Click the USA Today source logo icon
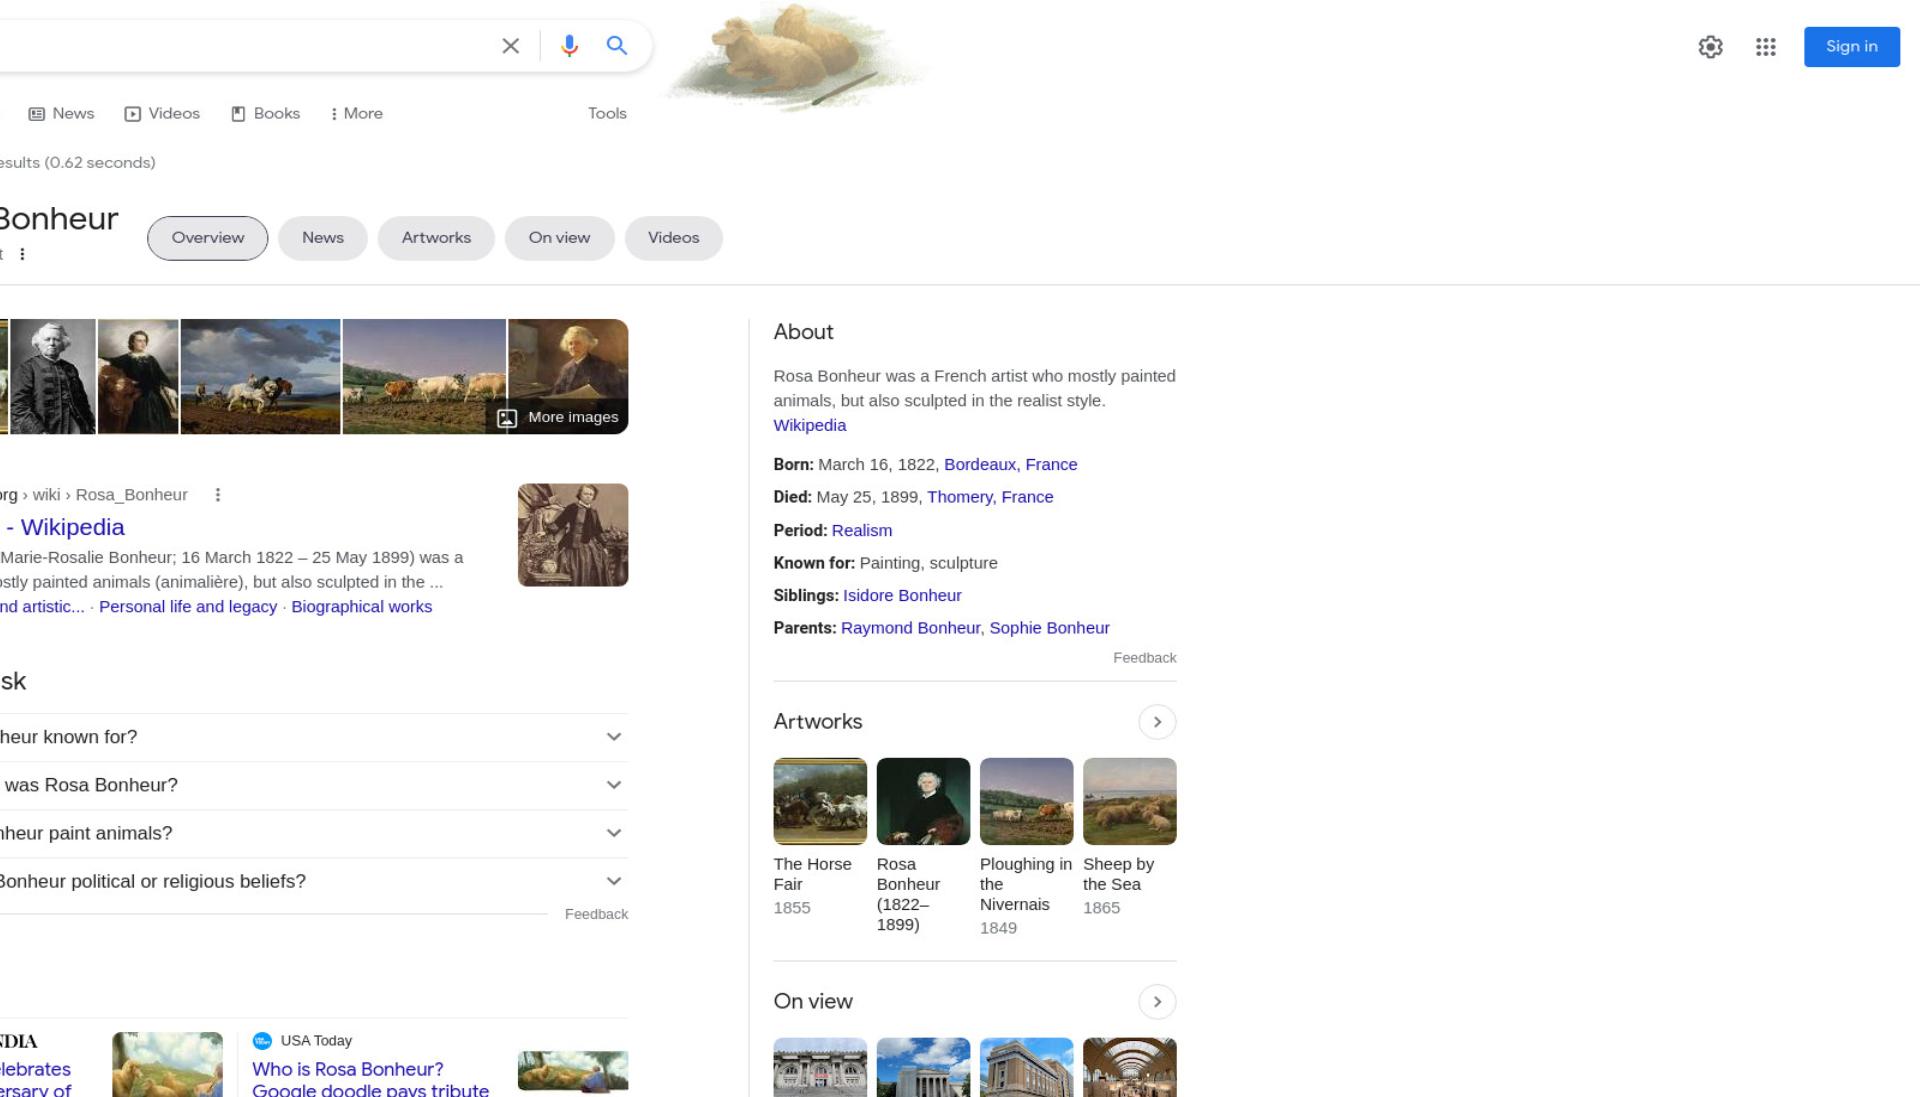This screenshot has width=1920, height=1097. coord(262,1041)
